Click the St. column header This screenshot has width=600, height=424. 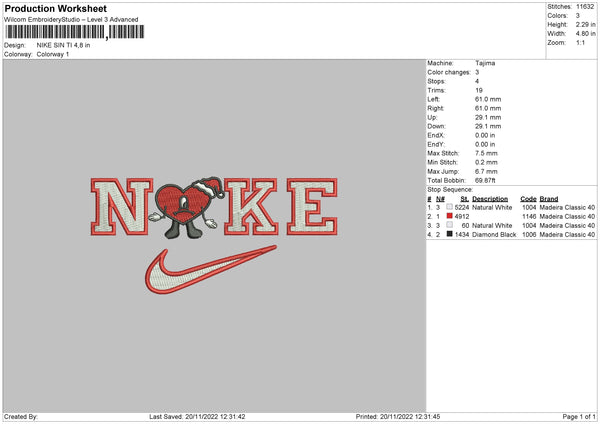click(465, 199)
